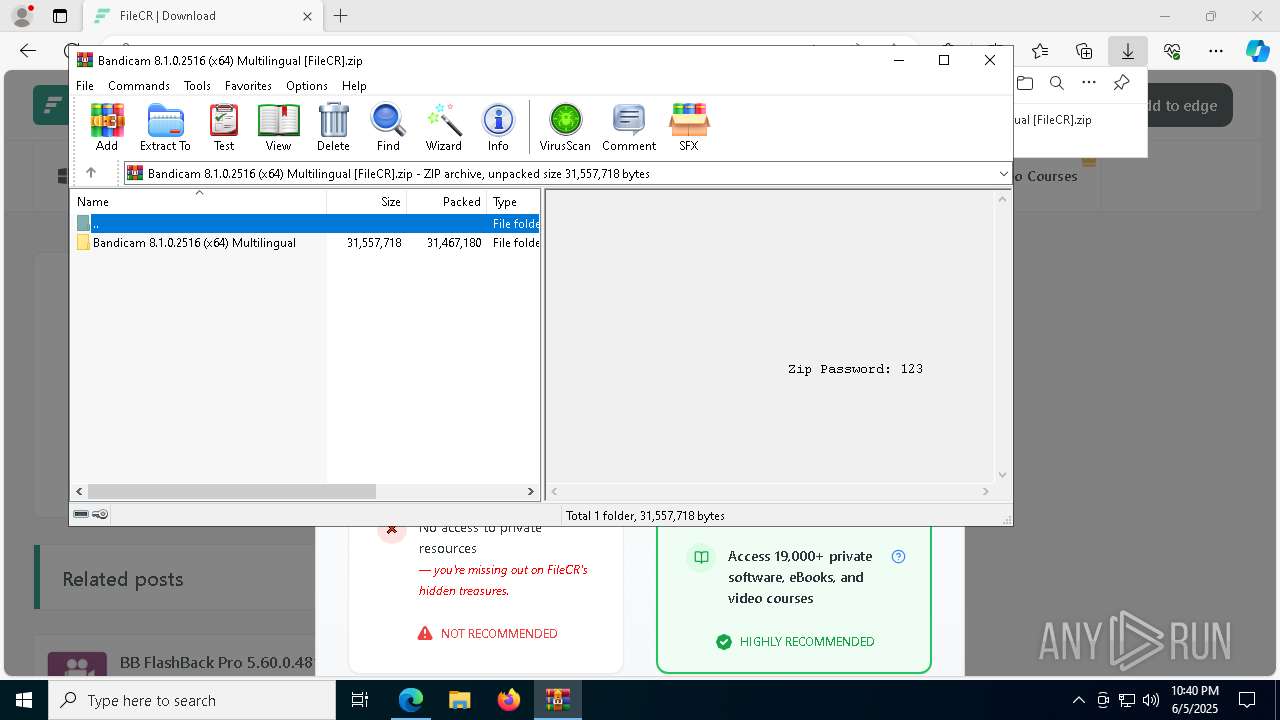This screenshot has width=1280, height=720.
Task: Run VirusScan on the archive
Action: point(565,127)
